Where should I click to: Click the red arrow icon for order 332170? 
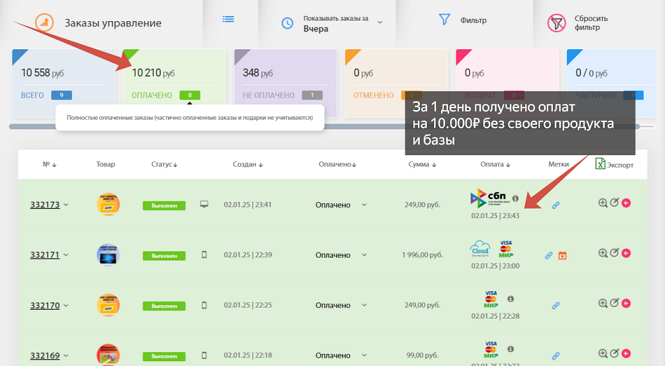[626, 303]
